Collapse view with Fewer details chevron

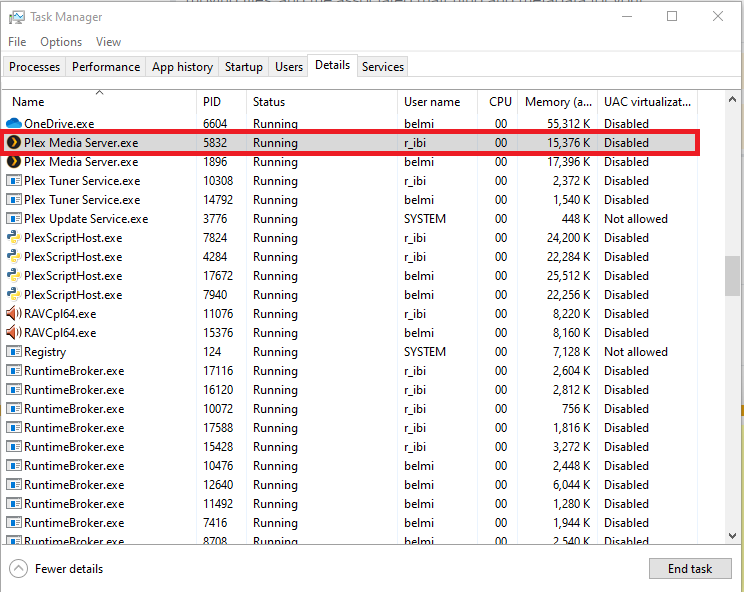click(x=19, y=568)
